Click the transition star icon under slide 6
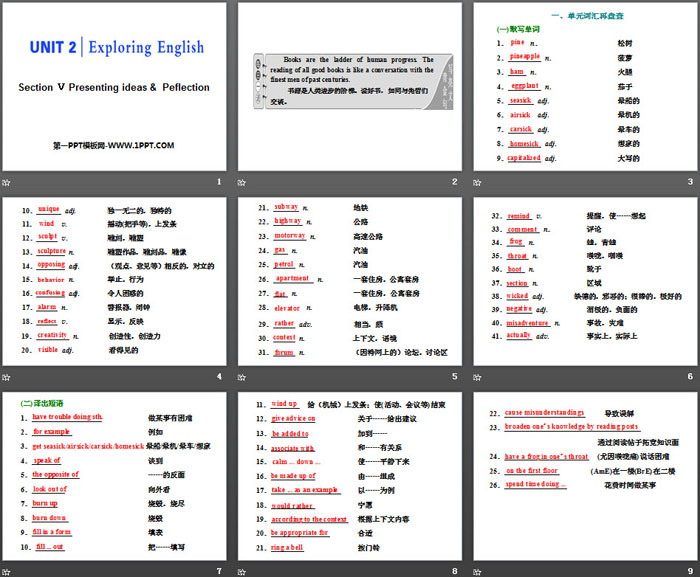The image size is (700, 577). [478, 376]
